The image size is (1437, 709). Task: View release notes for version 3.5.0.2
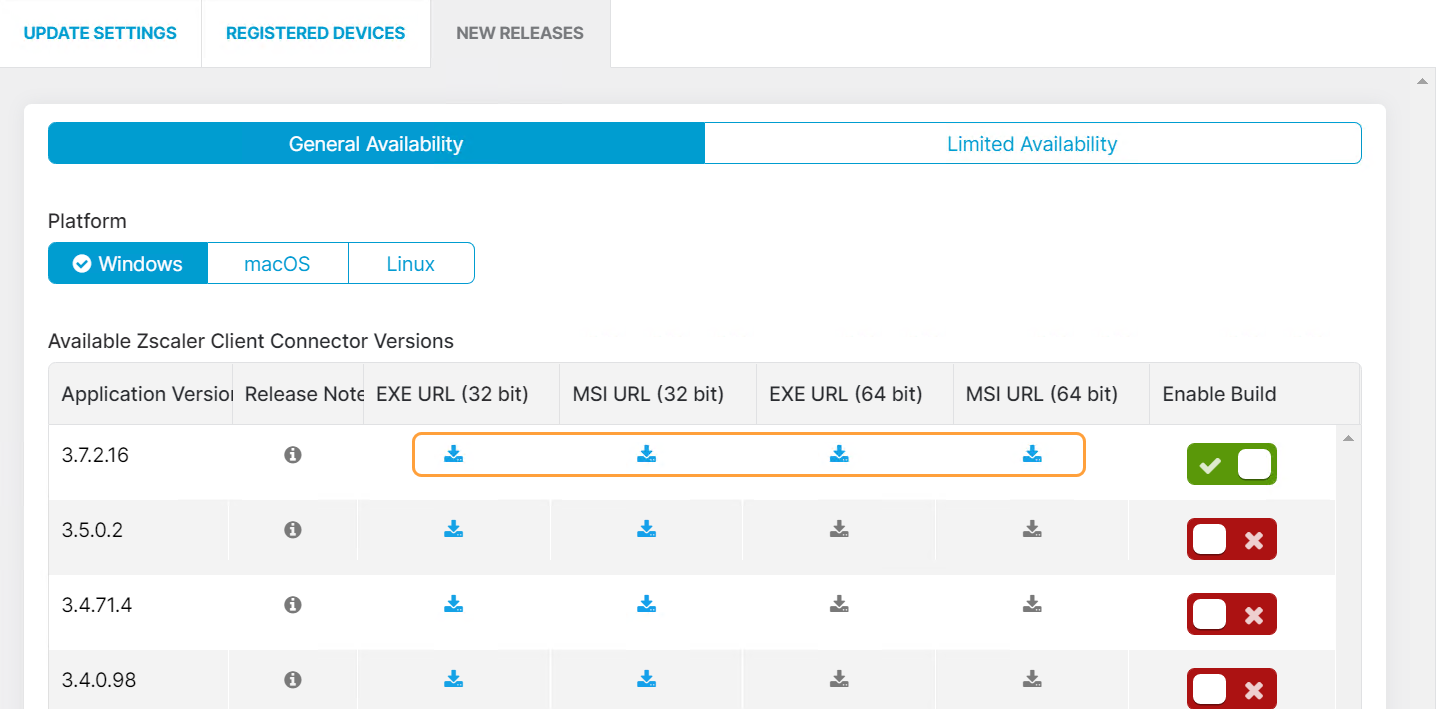292,529
